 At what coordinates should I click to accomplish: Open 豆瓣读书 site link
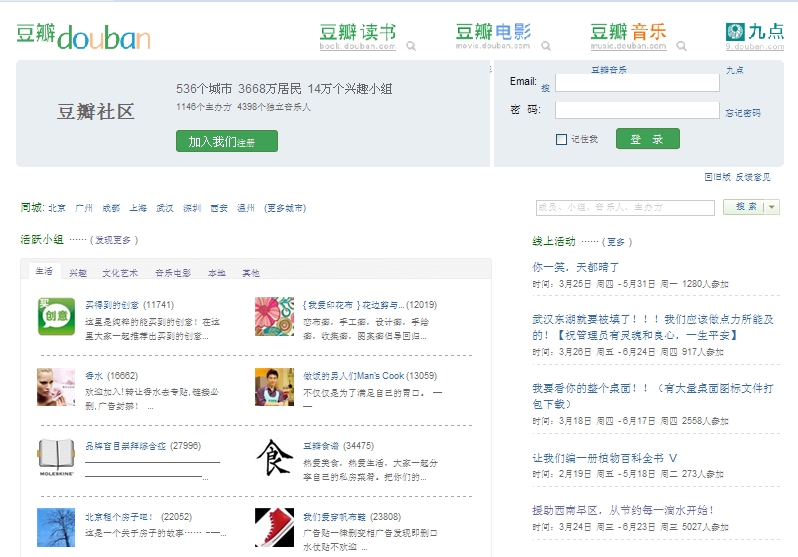357,36
